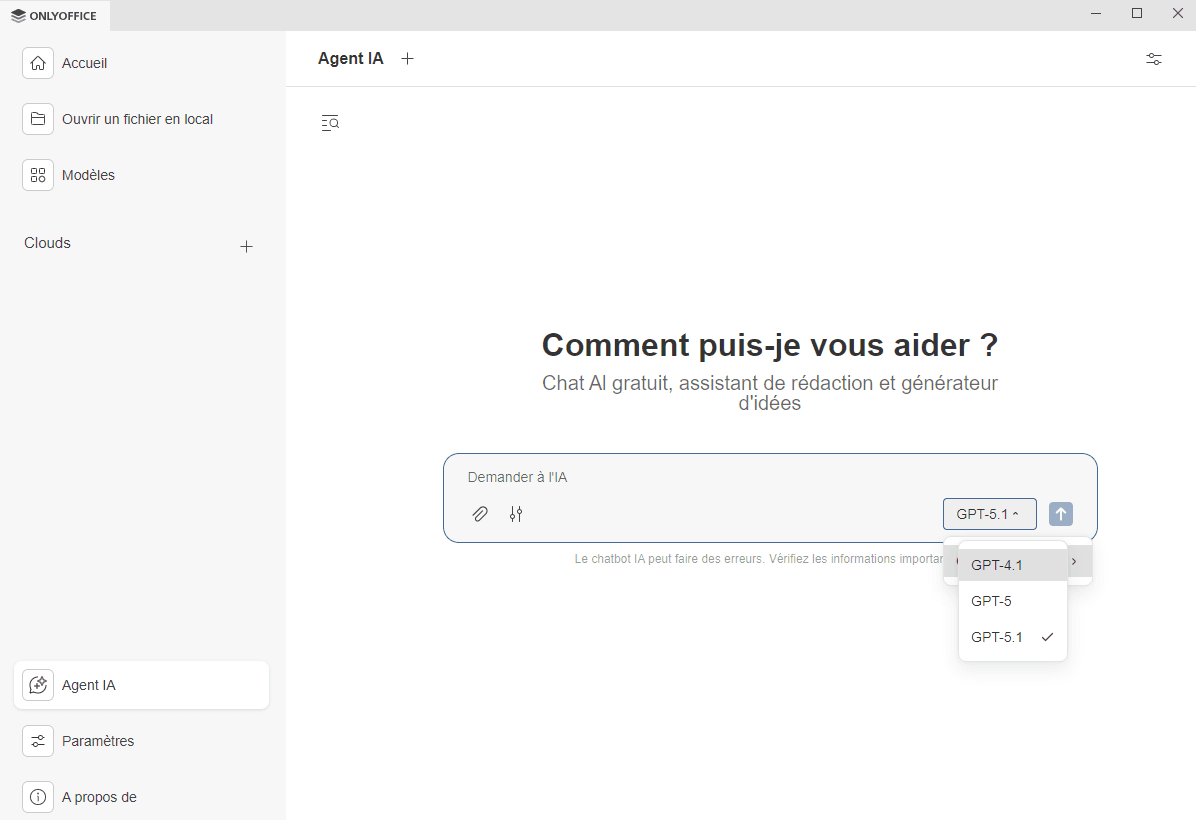This screenshot has width=1196, height=820.
Task: Select the Modèles grid icon
Action: click(x=38, y=174)
